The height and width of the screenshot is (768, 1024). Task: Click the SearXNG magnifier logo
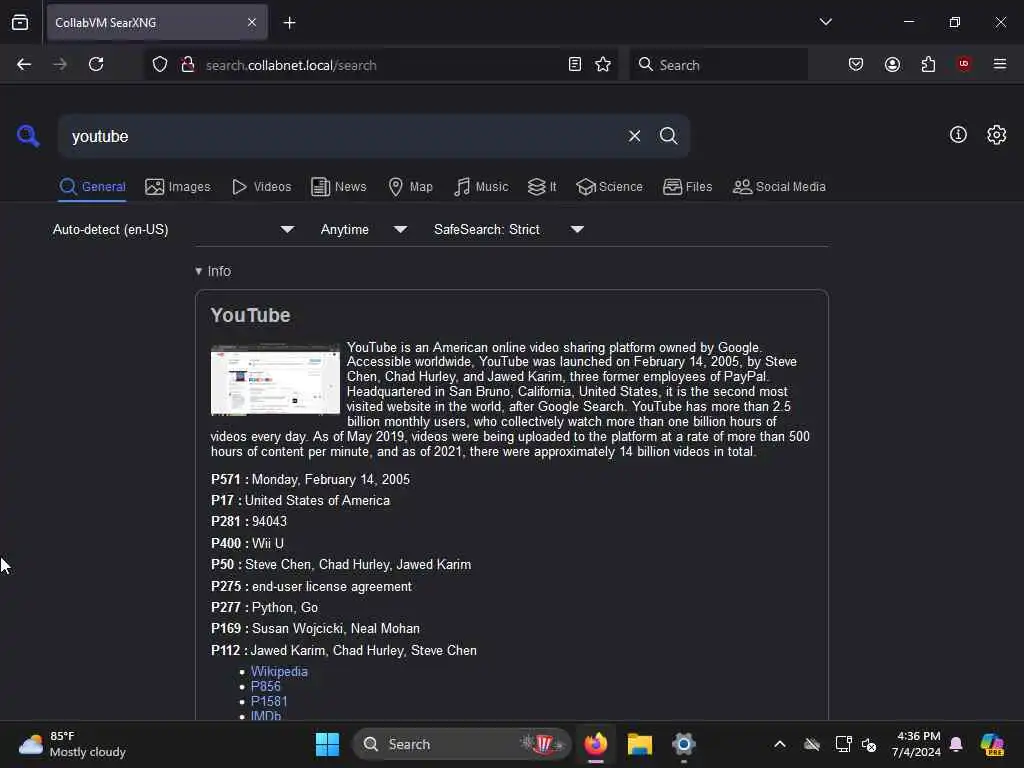click(28, 136)
